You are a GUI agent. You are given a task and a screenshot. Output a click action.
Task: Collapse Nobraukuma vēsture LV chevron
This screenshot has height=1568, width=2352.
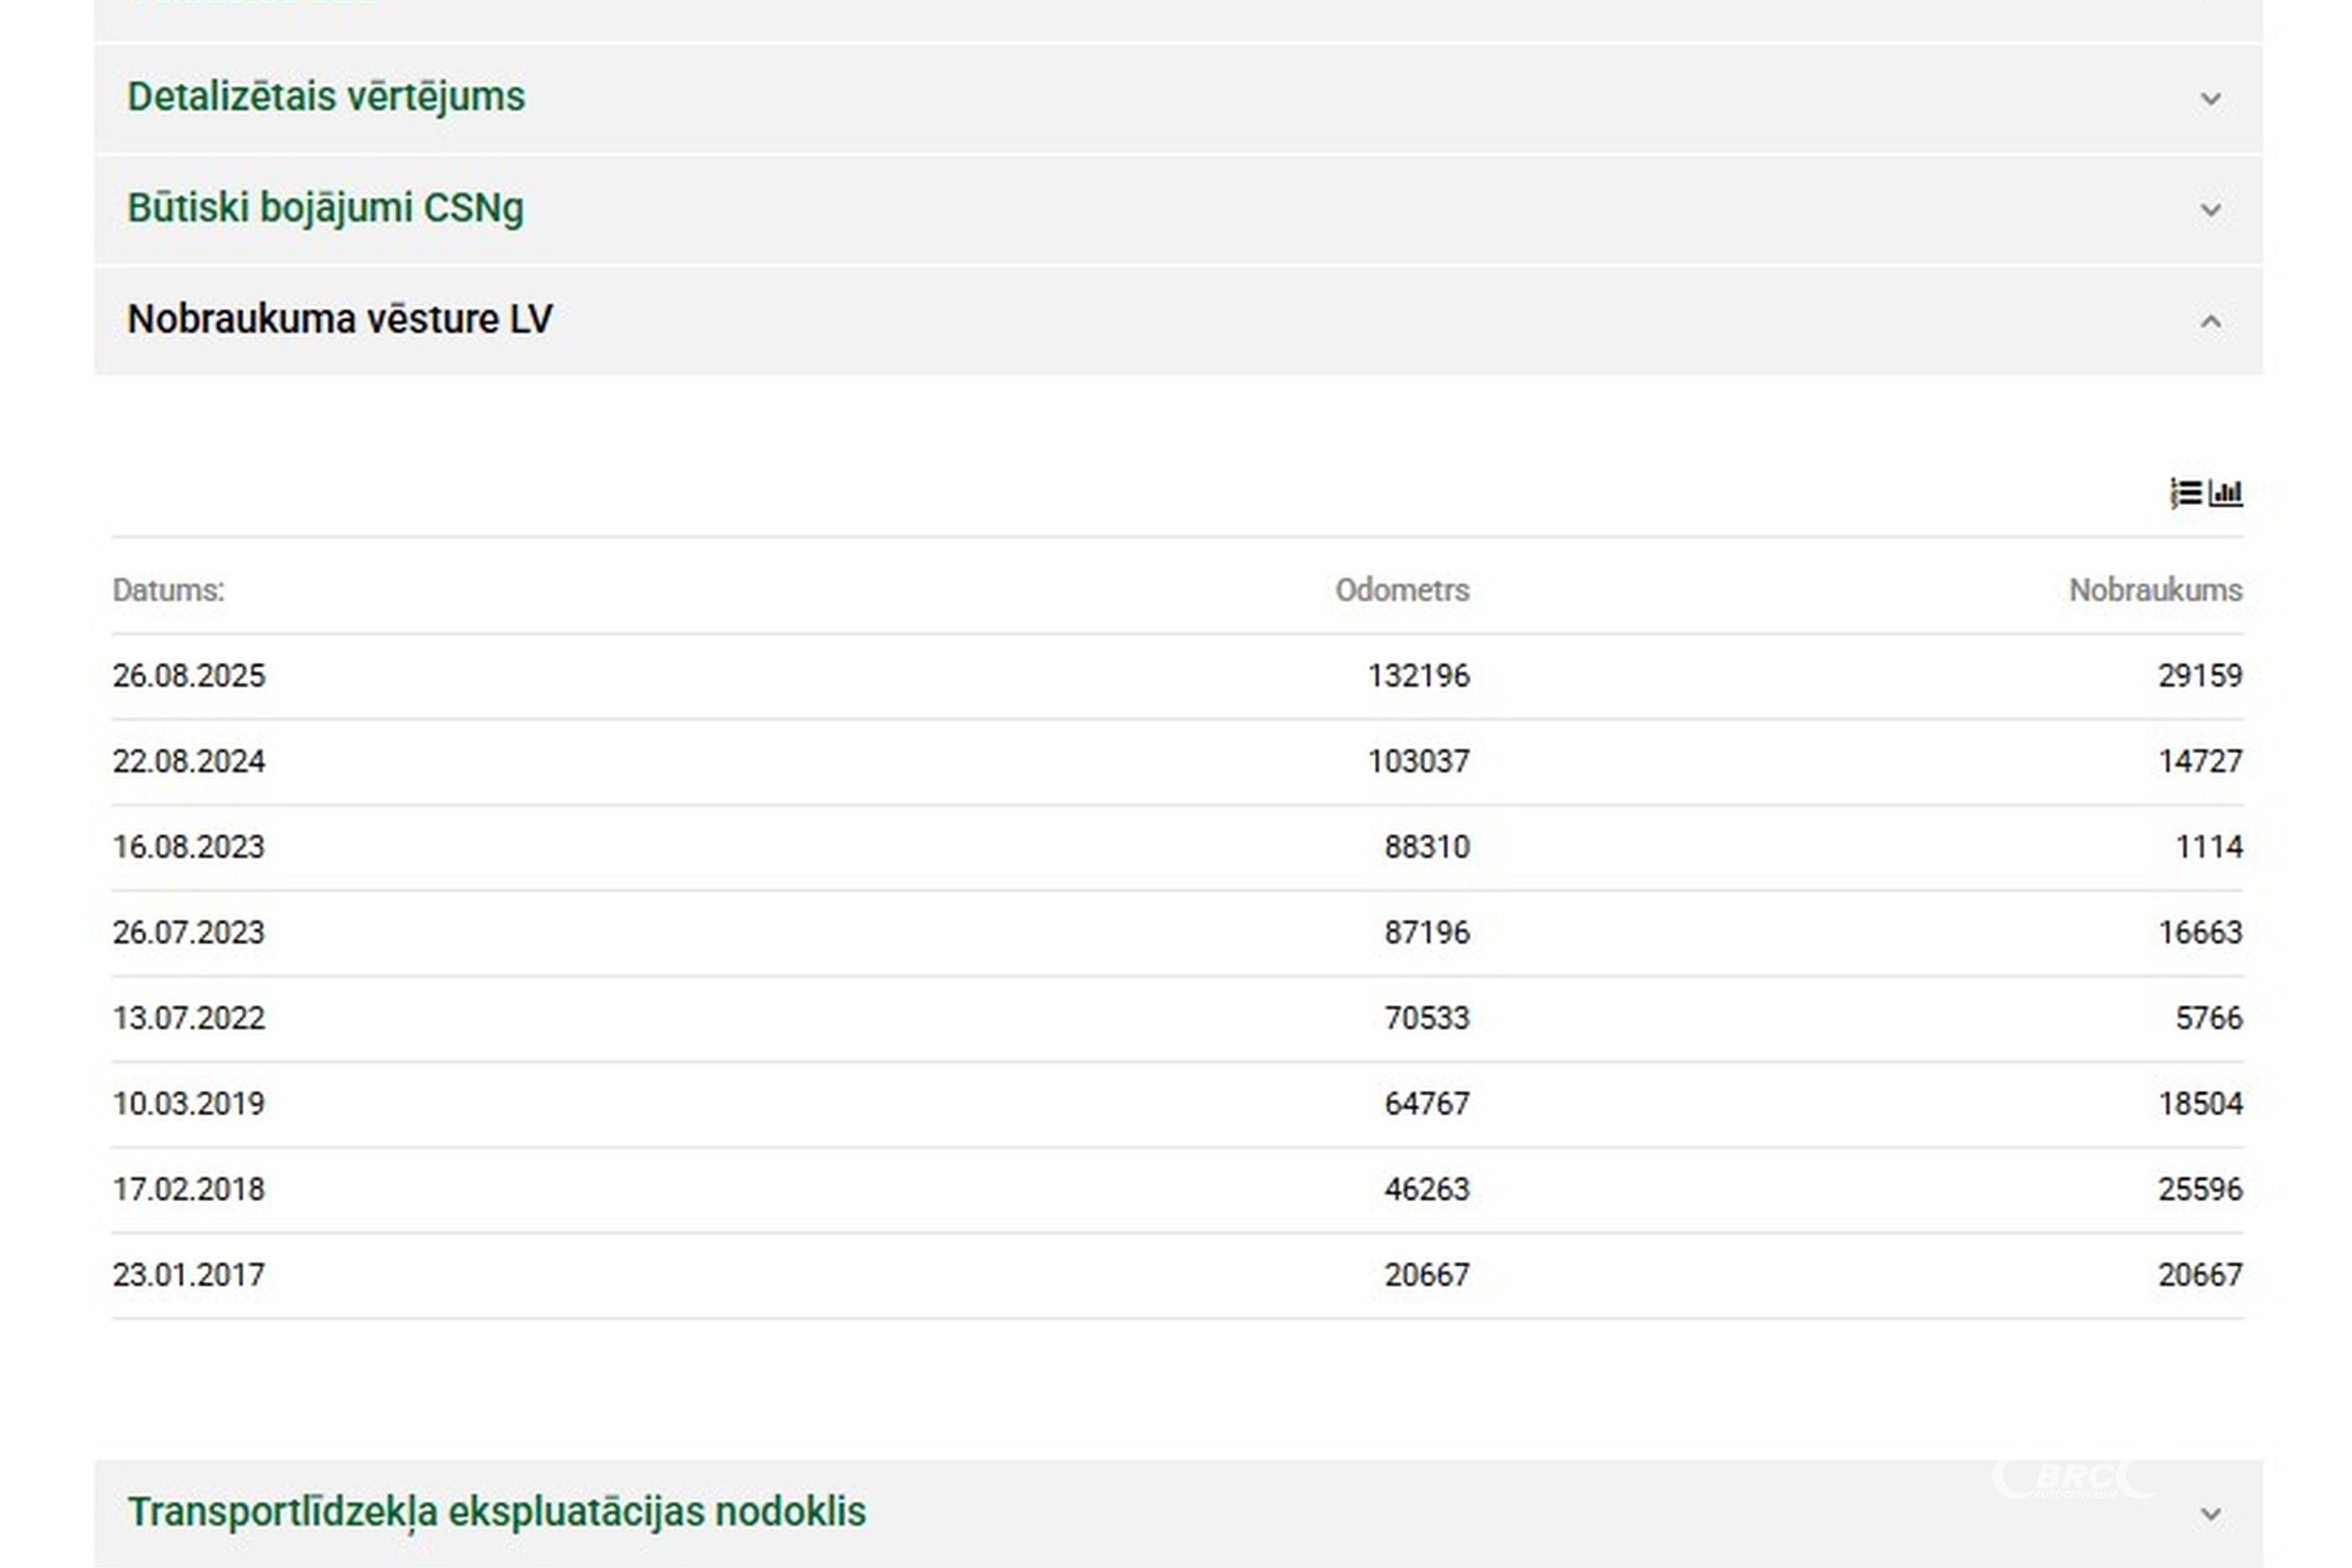(2211, 321)
